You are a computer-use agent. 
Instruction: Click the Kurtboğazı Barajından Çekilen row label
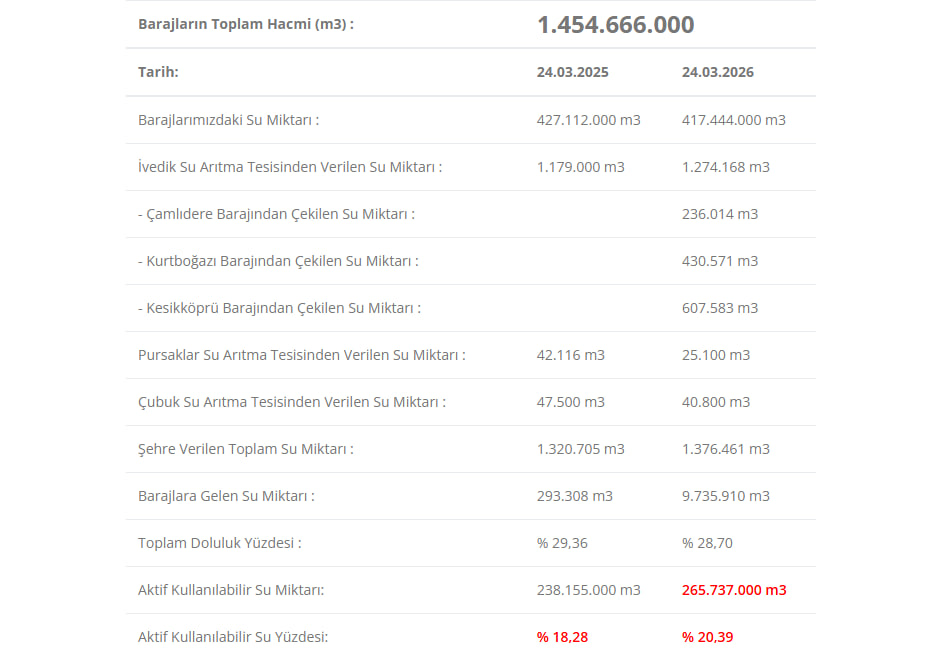click(x=278, y=261)
